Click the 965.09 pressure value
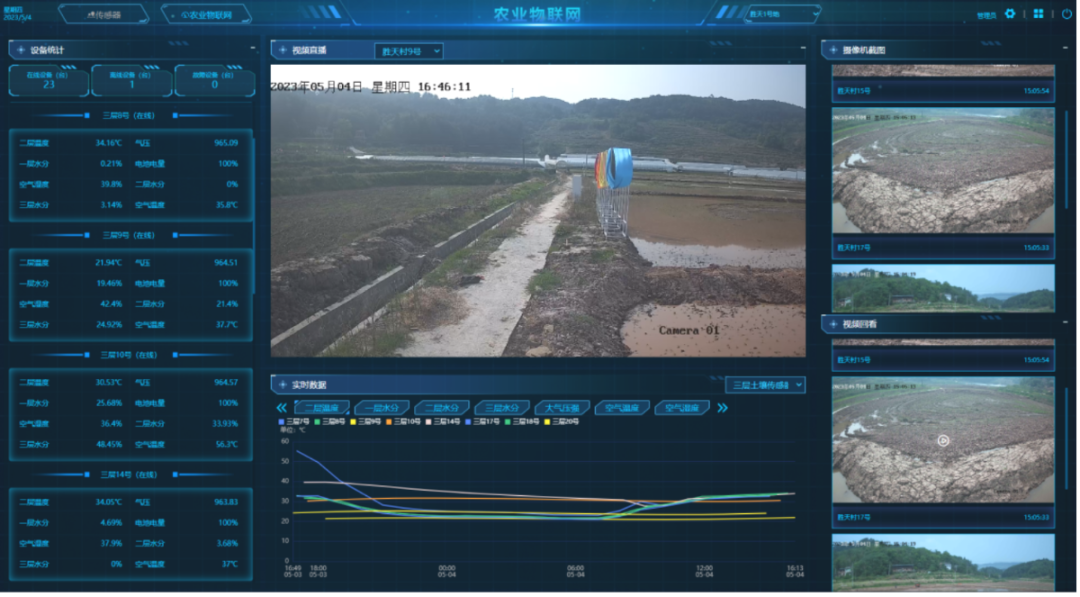 click(226, 143)
